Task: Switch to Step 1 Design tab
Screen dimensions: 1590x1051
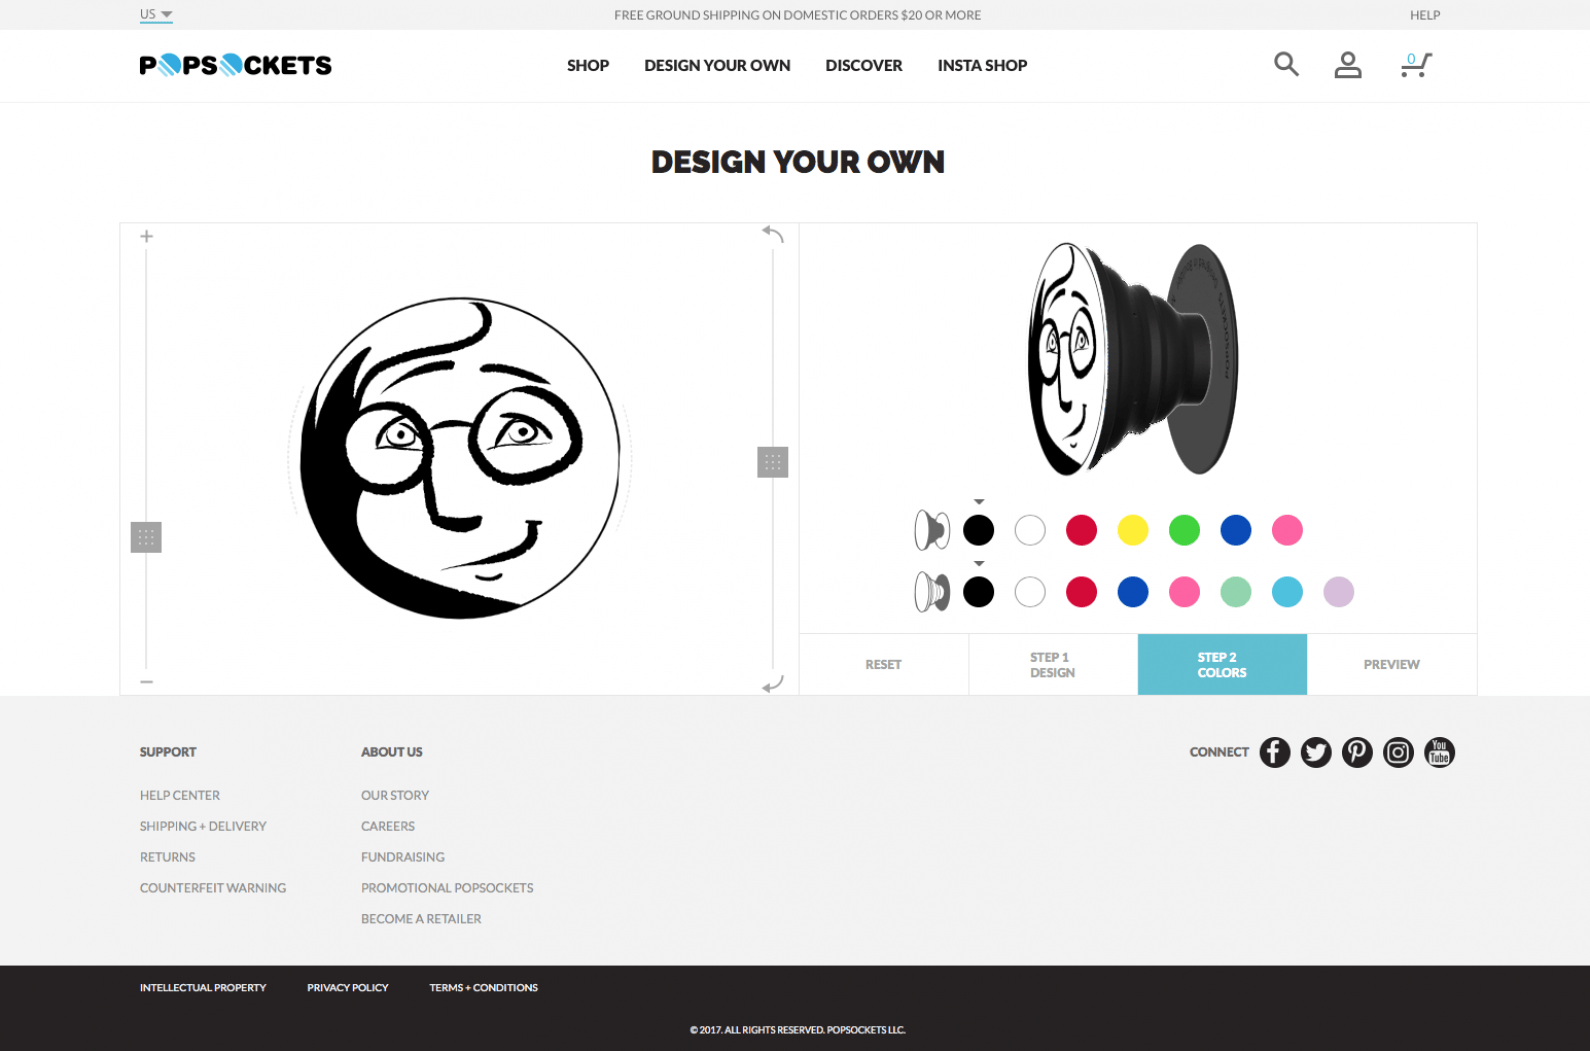Action: click(1053, 665)
